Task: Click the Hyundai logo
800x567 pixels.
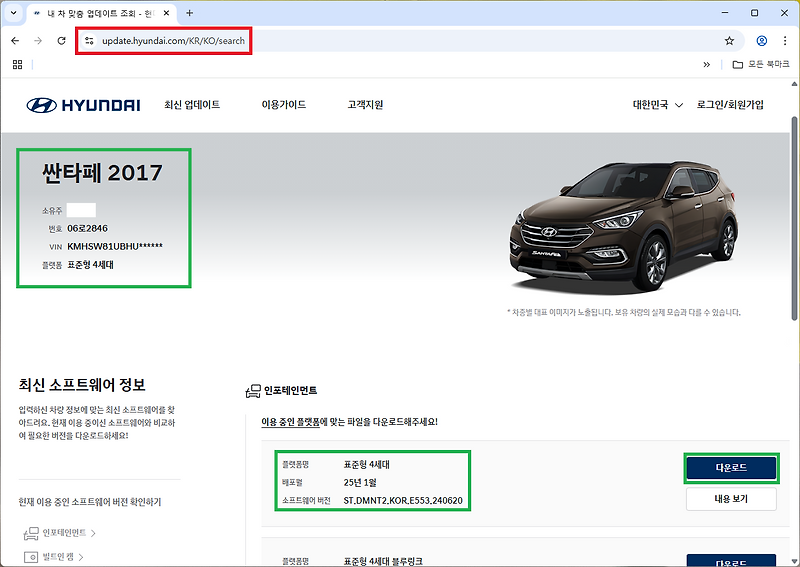Action: click(x=84, y=105)
